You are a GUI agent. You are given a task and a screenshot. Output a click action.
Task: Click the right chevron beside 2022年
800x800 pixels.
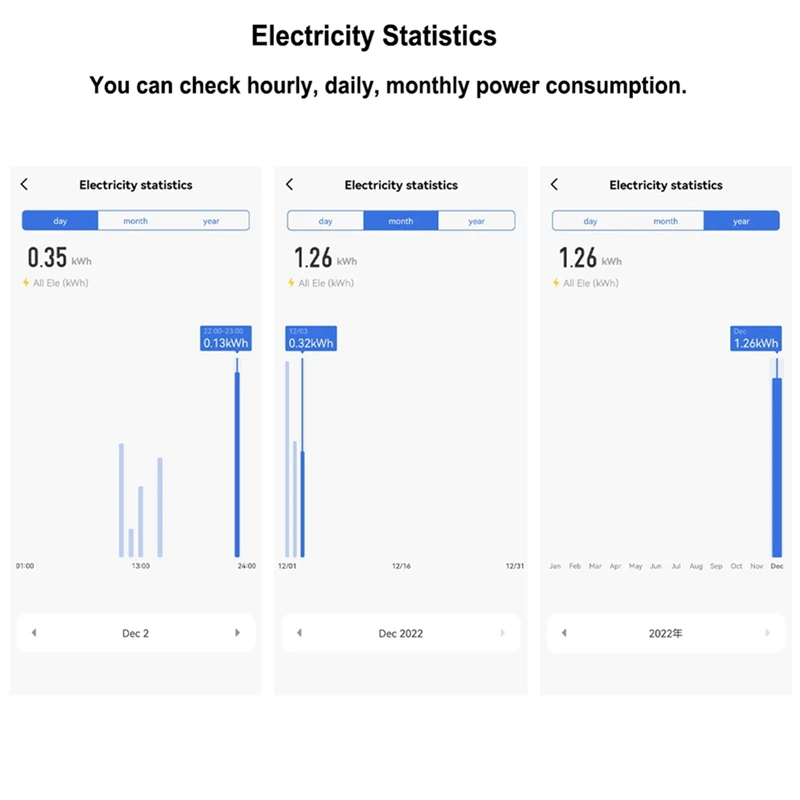(x=767, y=633)
